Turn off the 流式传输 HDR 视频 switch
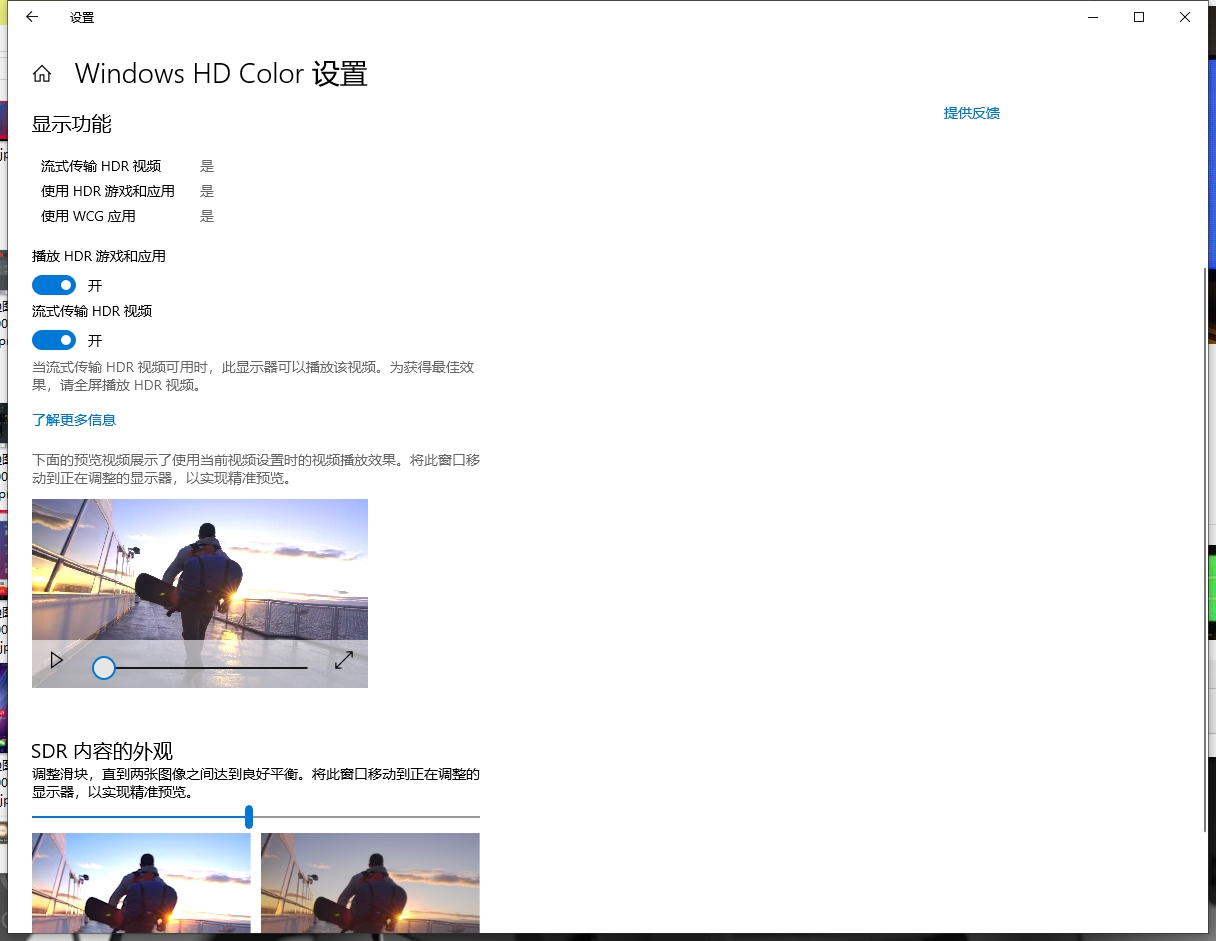This screenshot has height=941, width=1216. (54, 340)
